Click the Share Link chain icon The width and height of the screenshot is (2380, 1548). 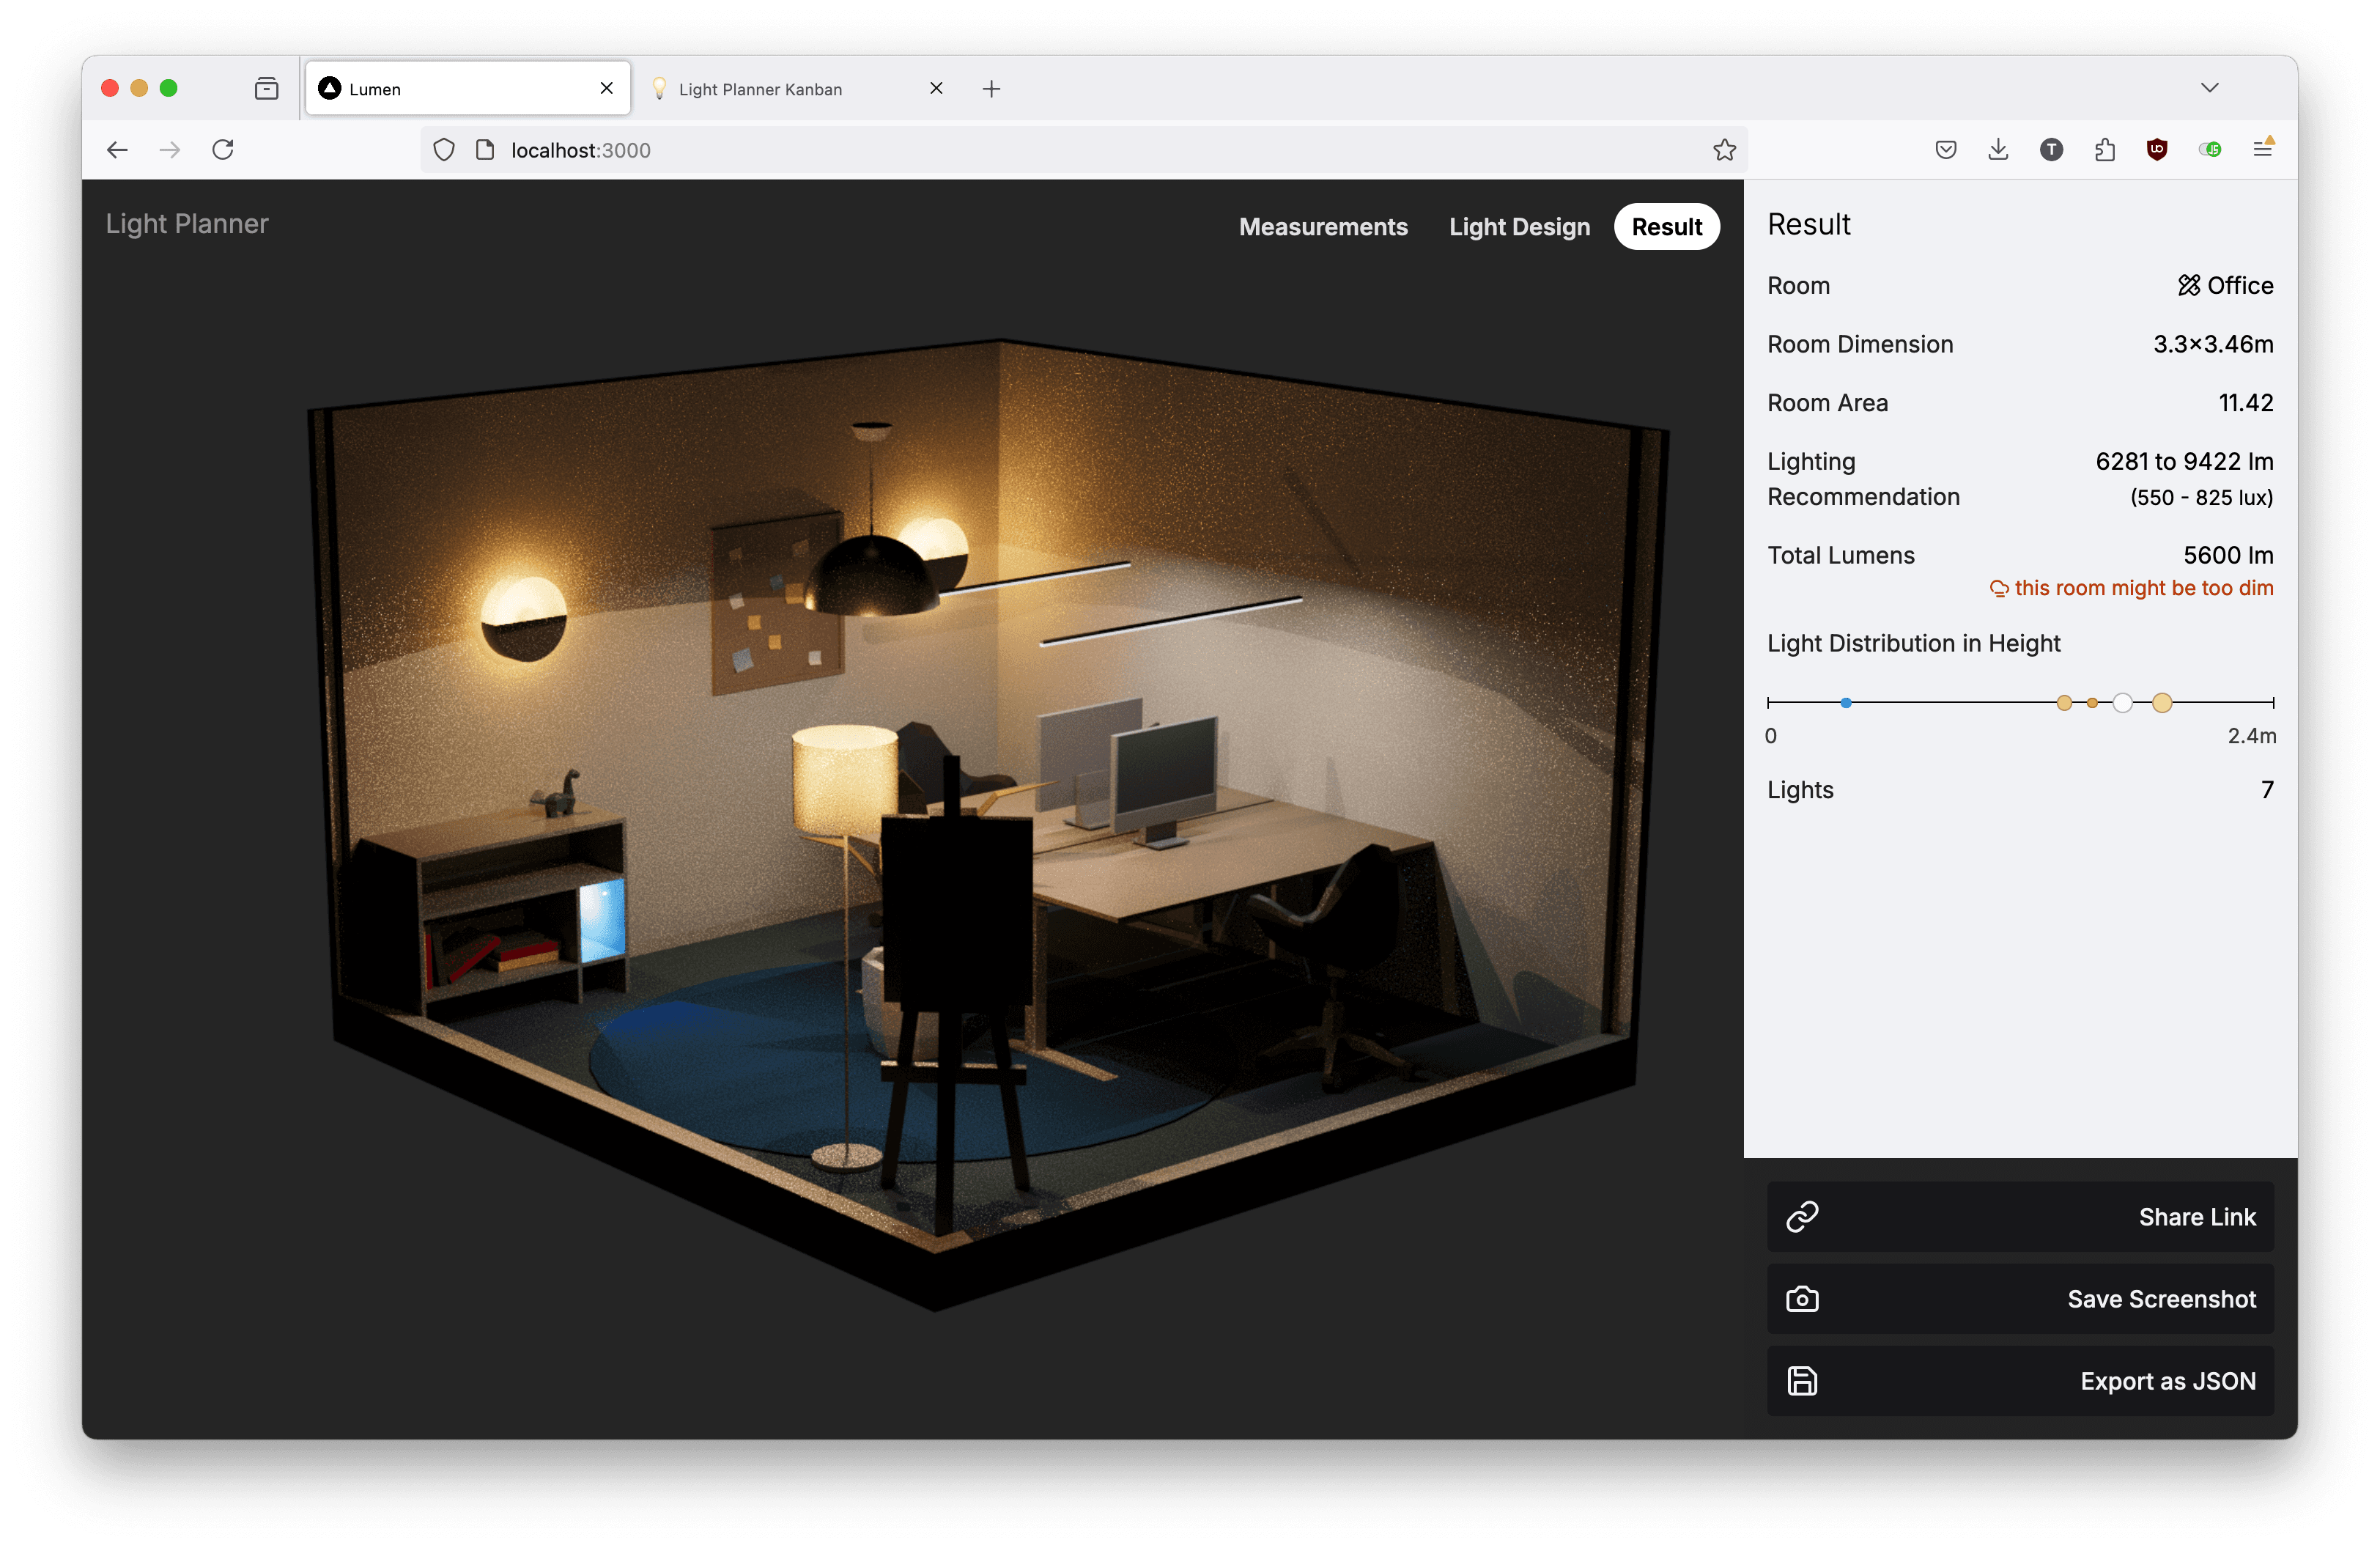tap(1802, 1217)
